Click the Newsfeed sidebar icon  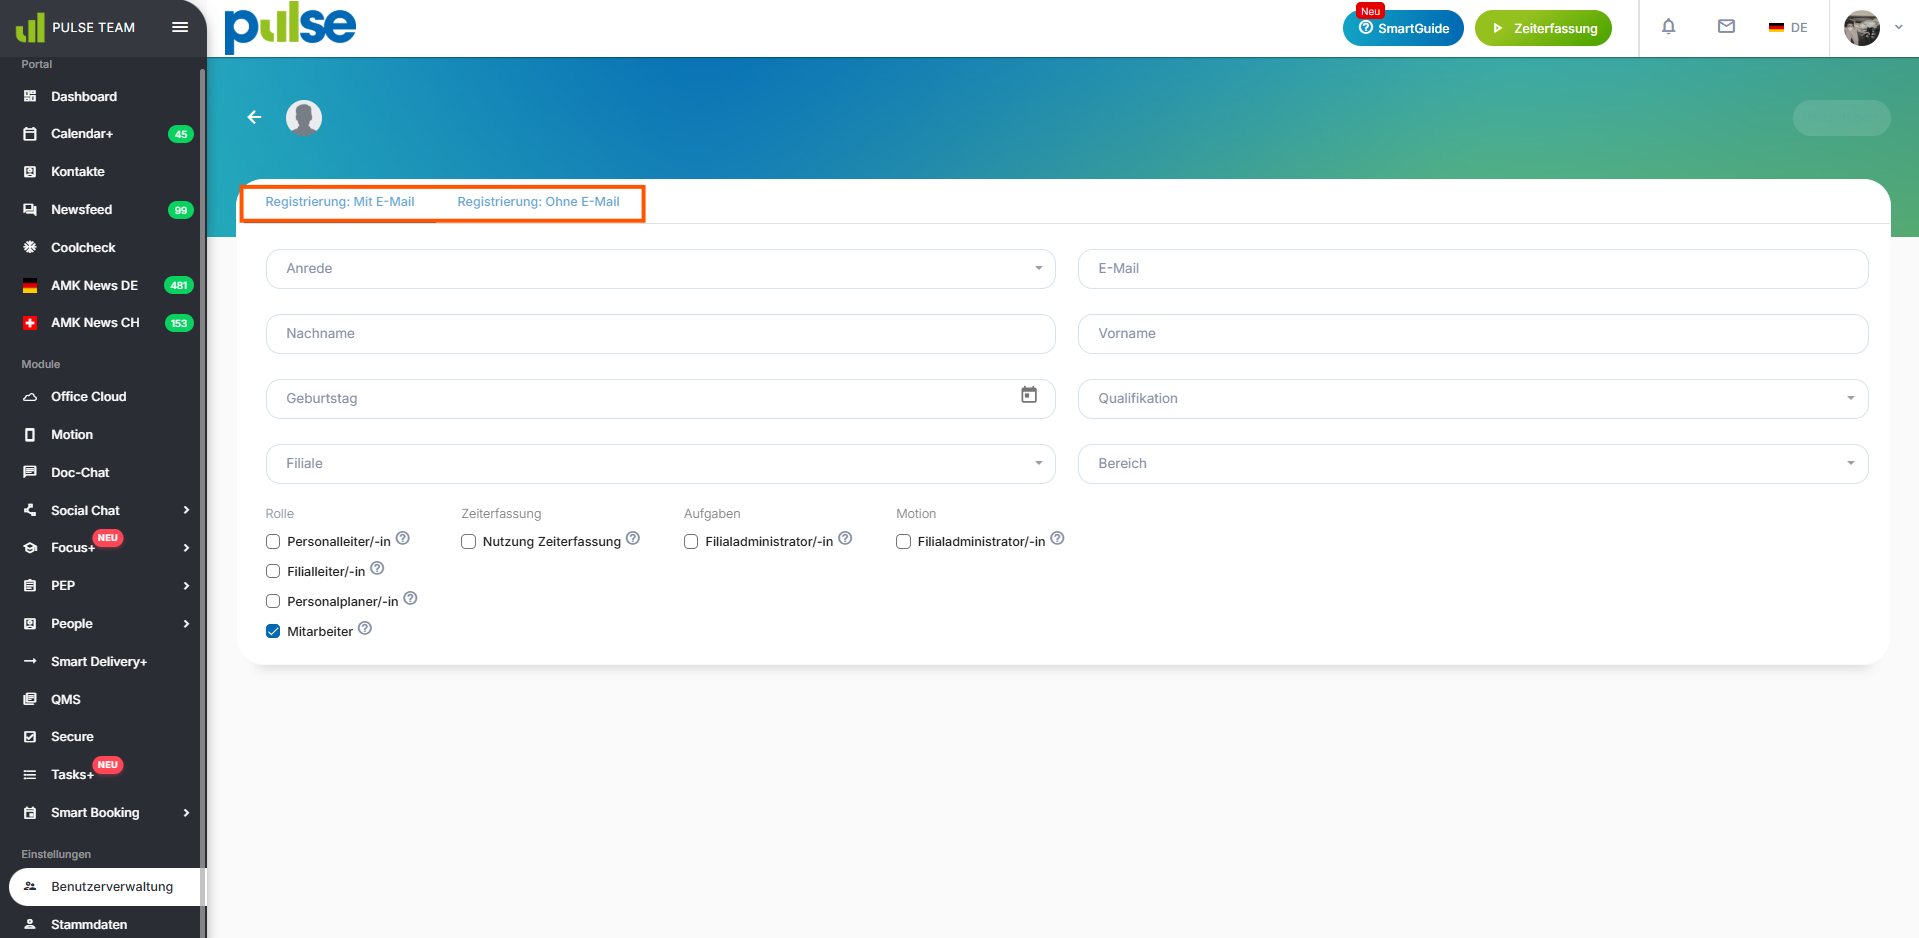click(x=30, y=210)
